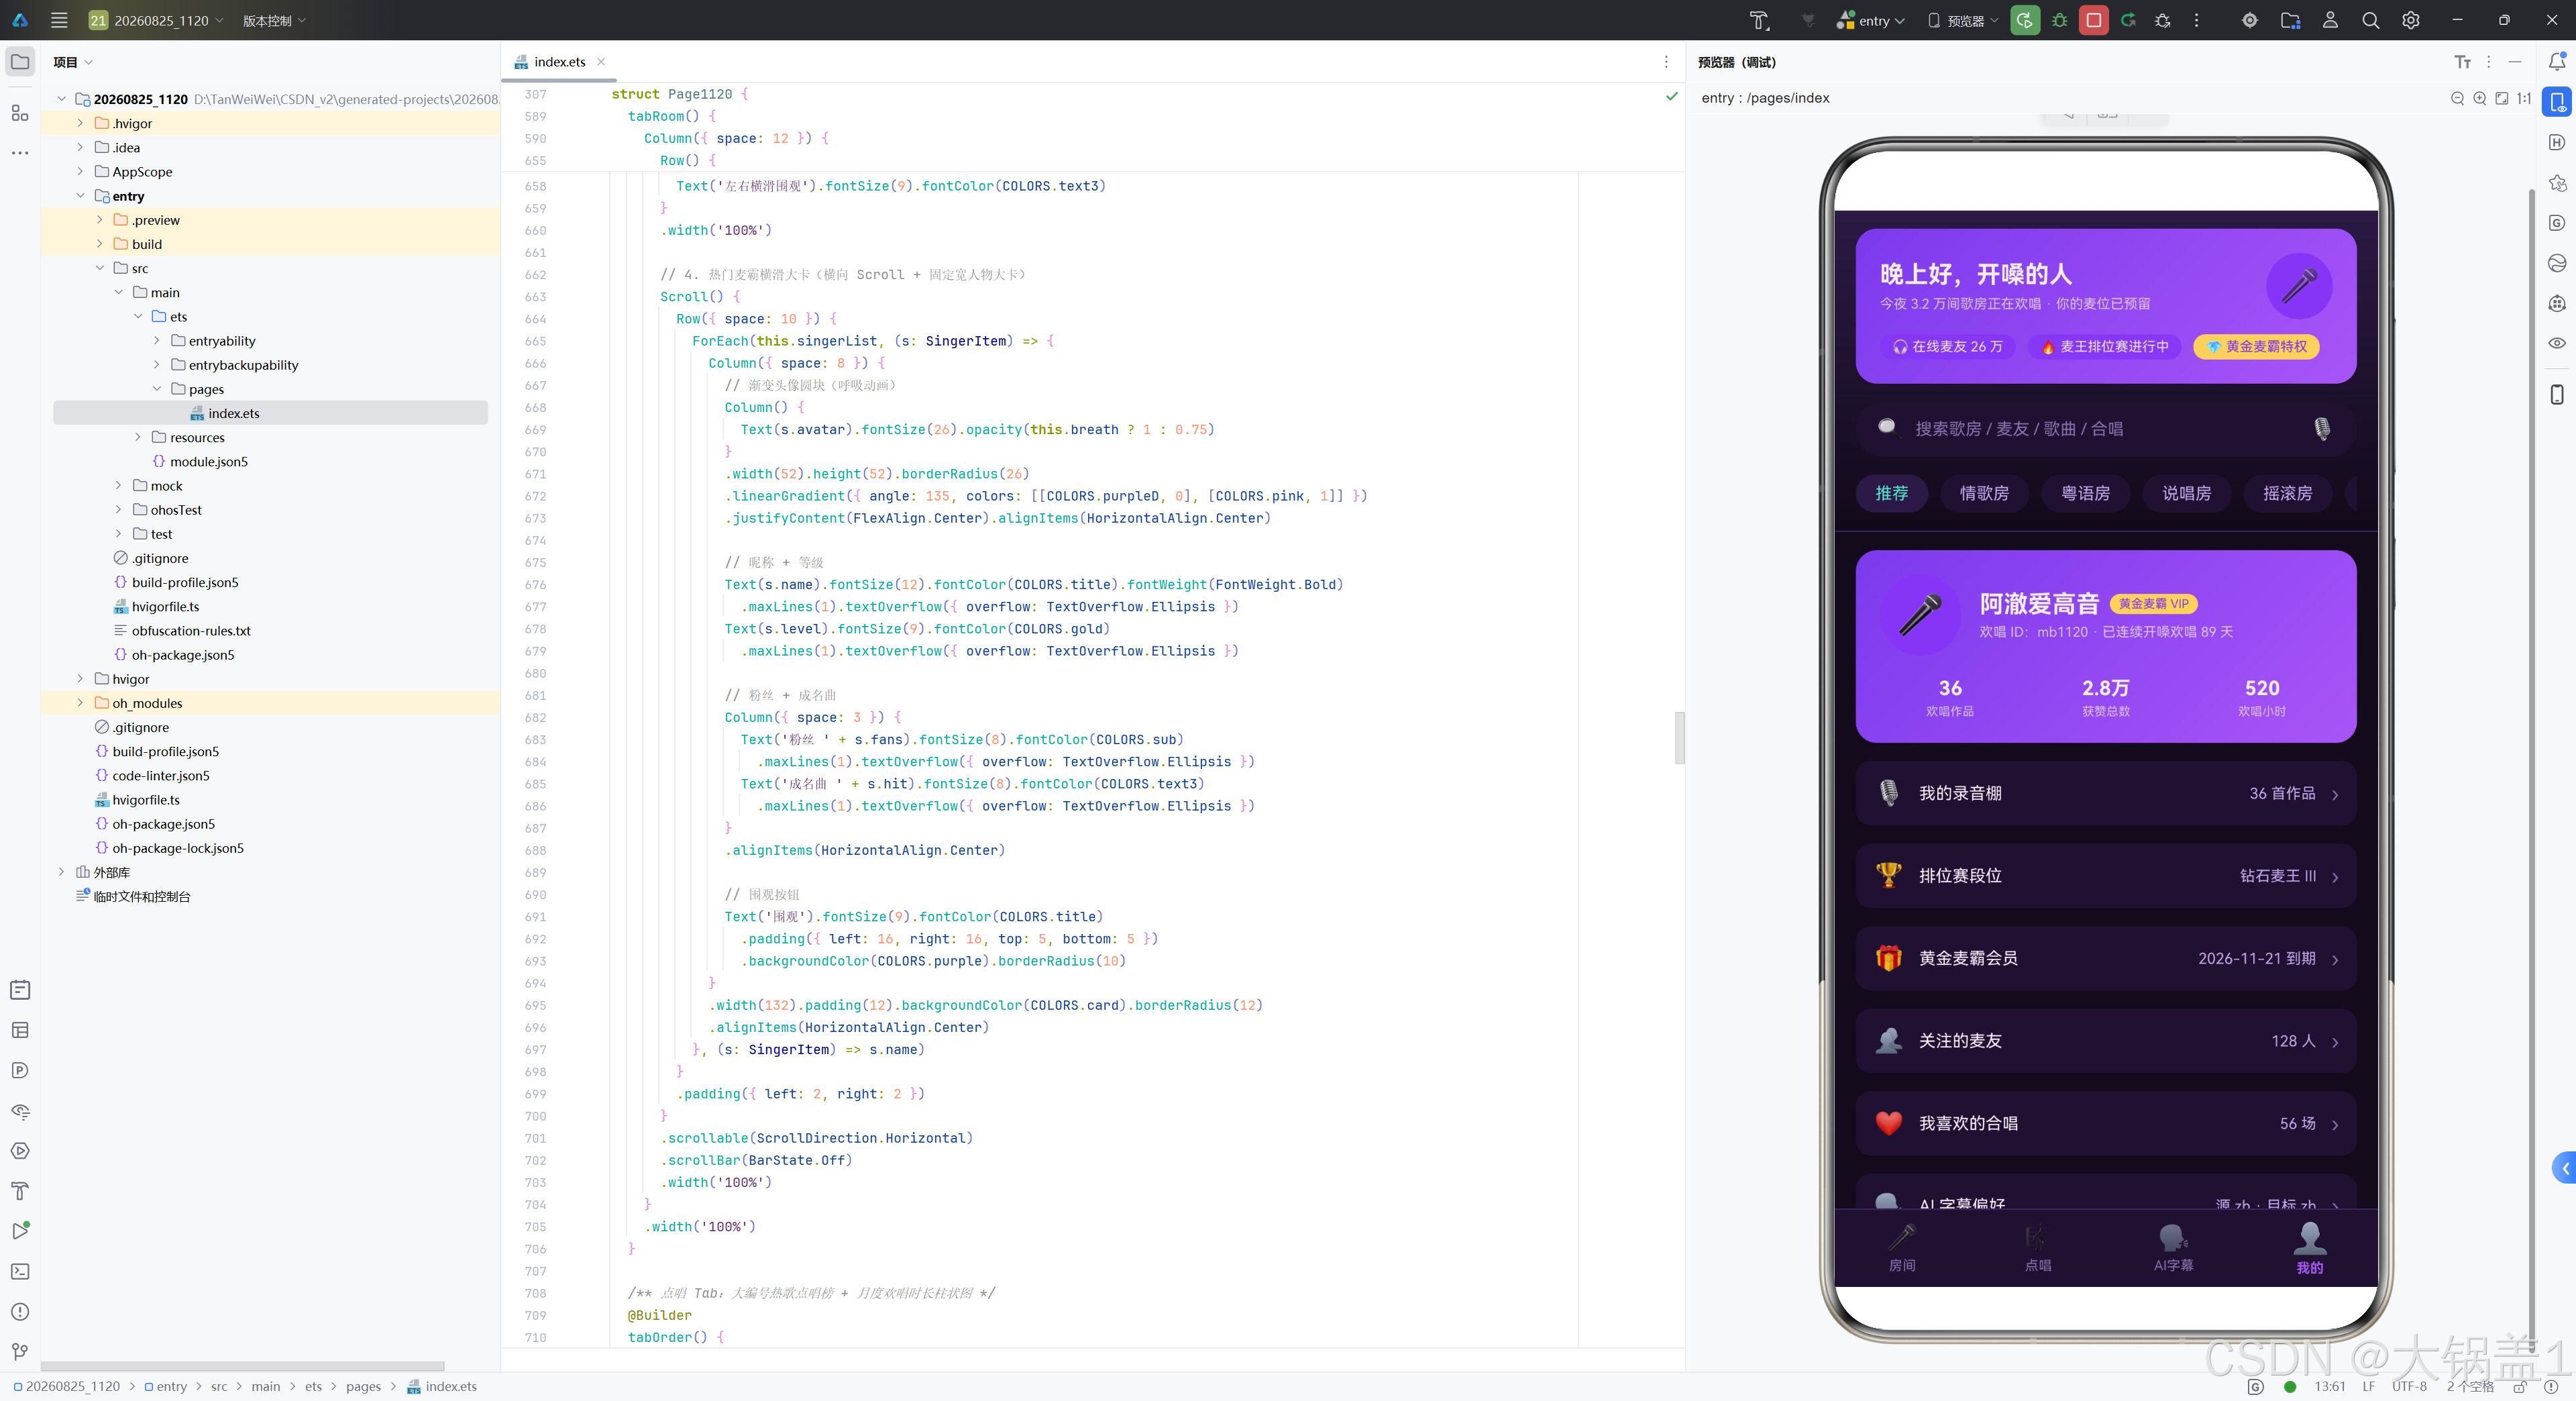Open editor tab options three-dot menu
This screenshot has height=1401, width=2576.
[x=1666, y=62]
